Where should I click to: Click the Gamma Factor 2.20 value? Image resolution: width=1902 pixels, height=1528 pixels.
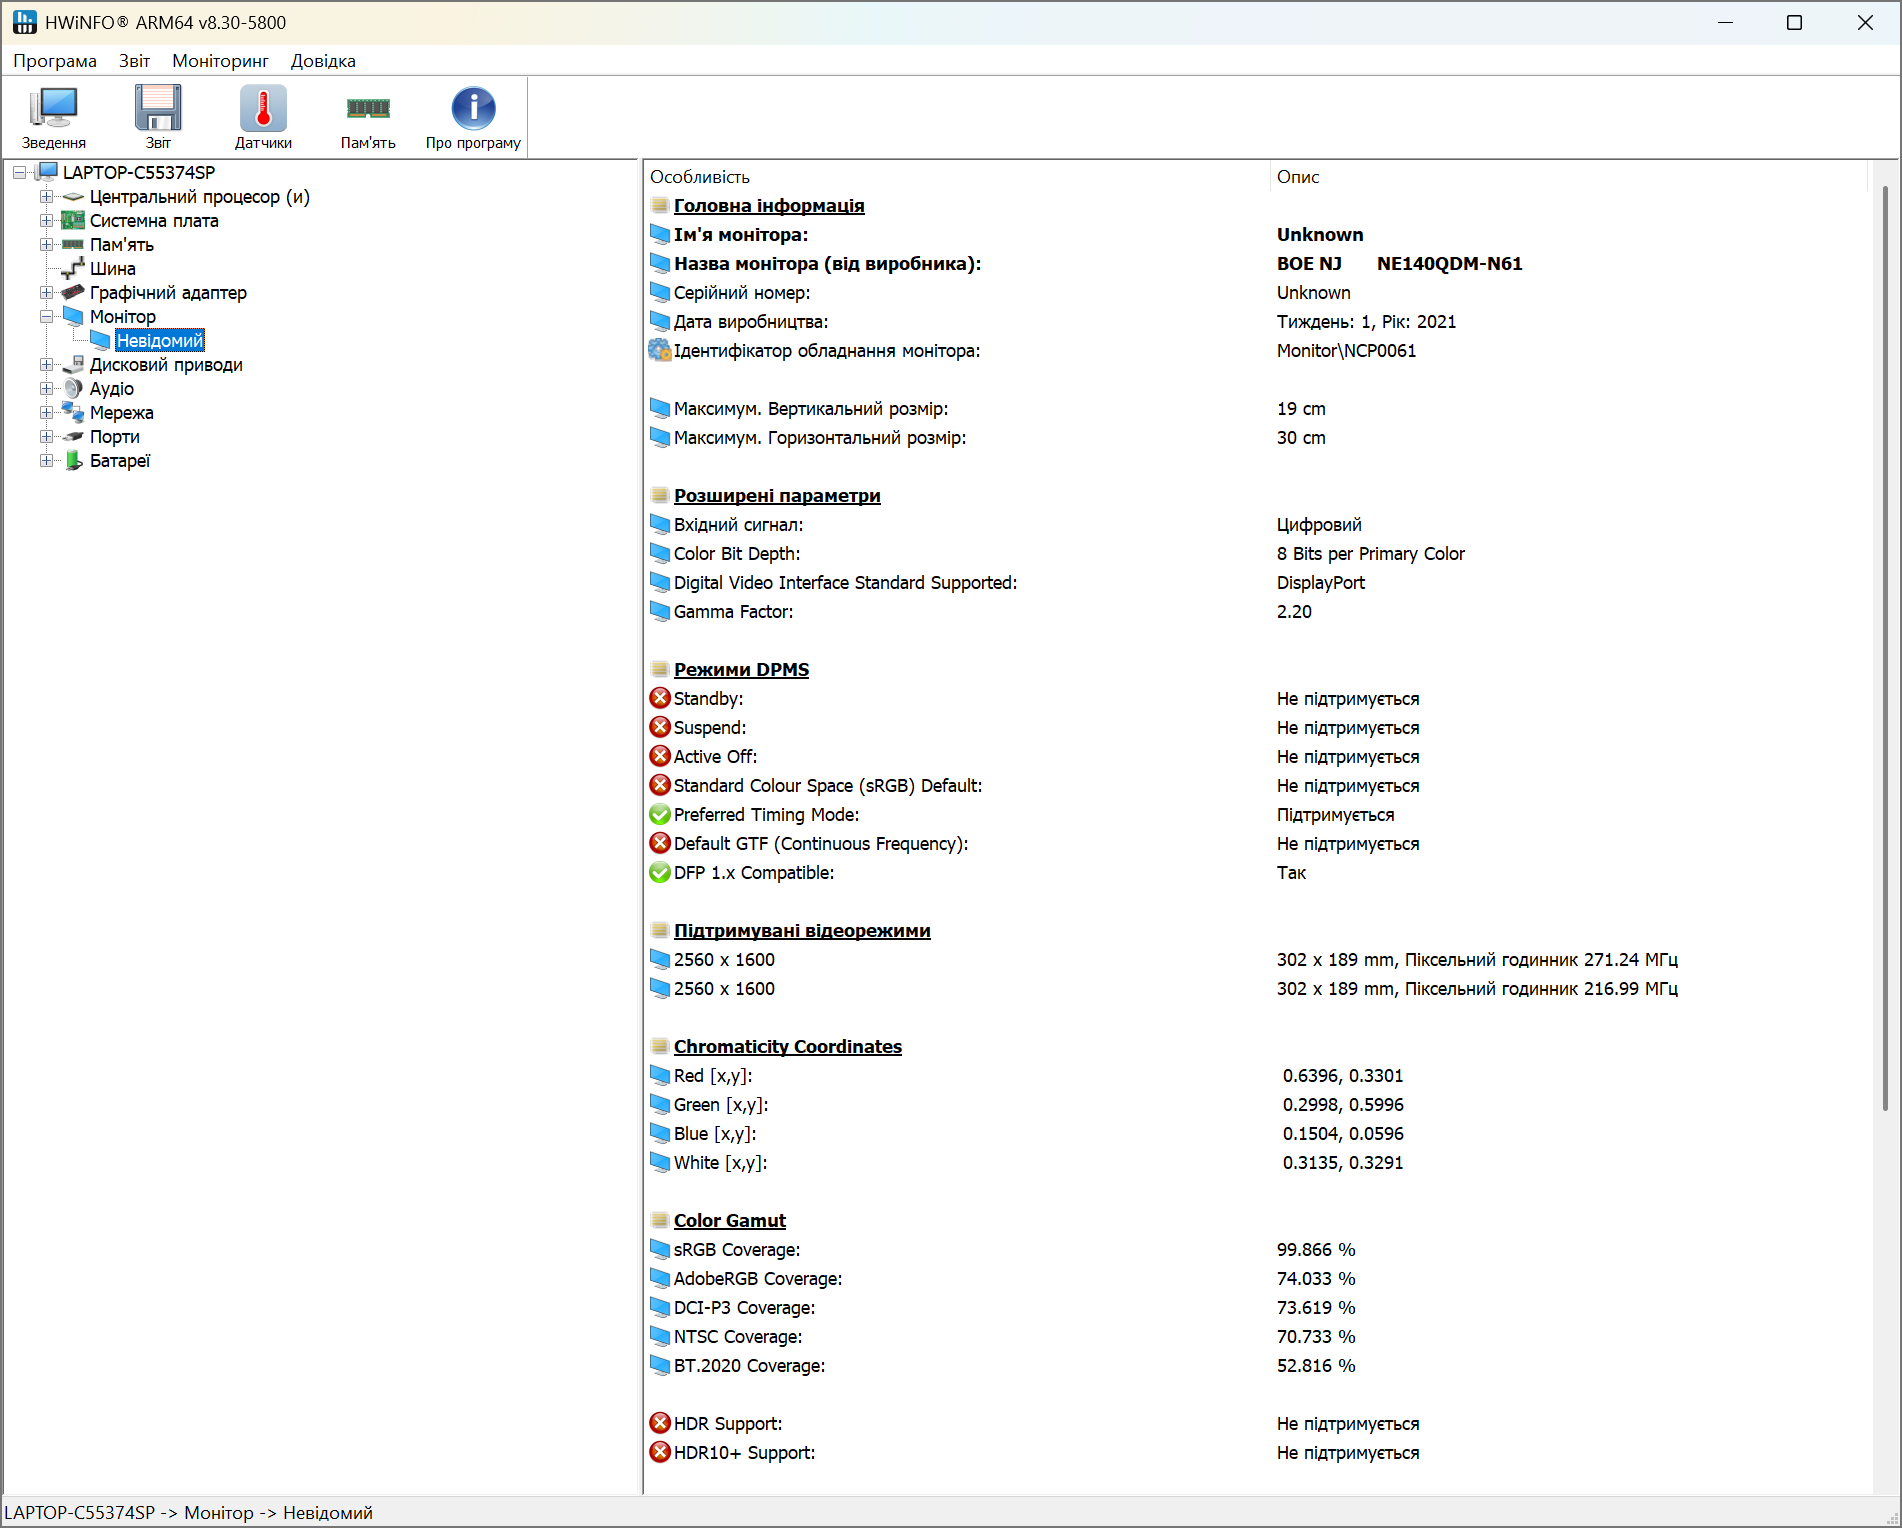[x=1294, y=612]
